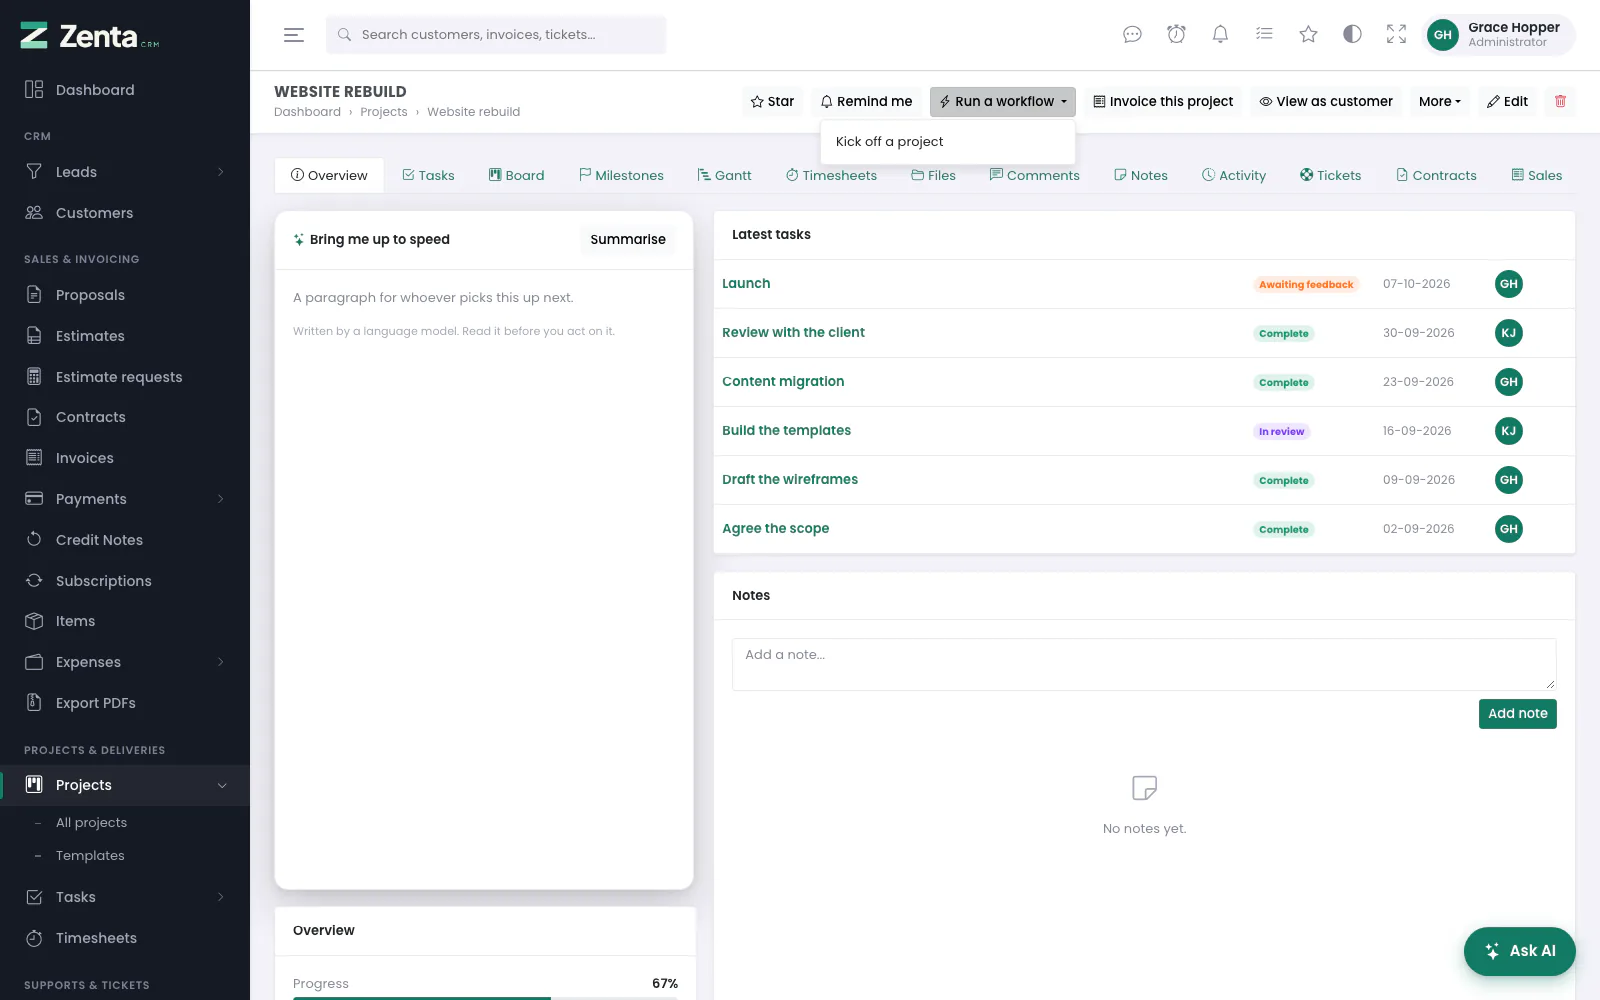Screen dimensions: 1600x1000
Task: Click the Add a note text area
Action: point(1144,665)
